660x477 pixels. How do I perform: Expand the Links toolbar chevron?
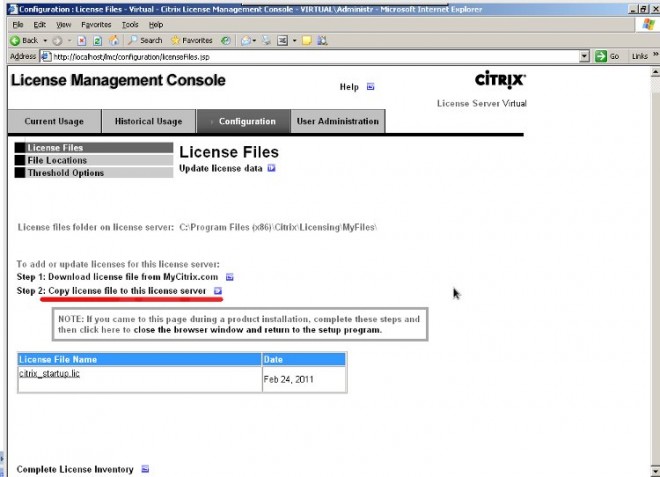(655, 55)
